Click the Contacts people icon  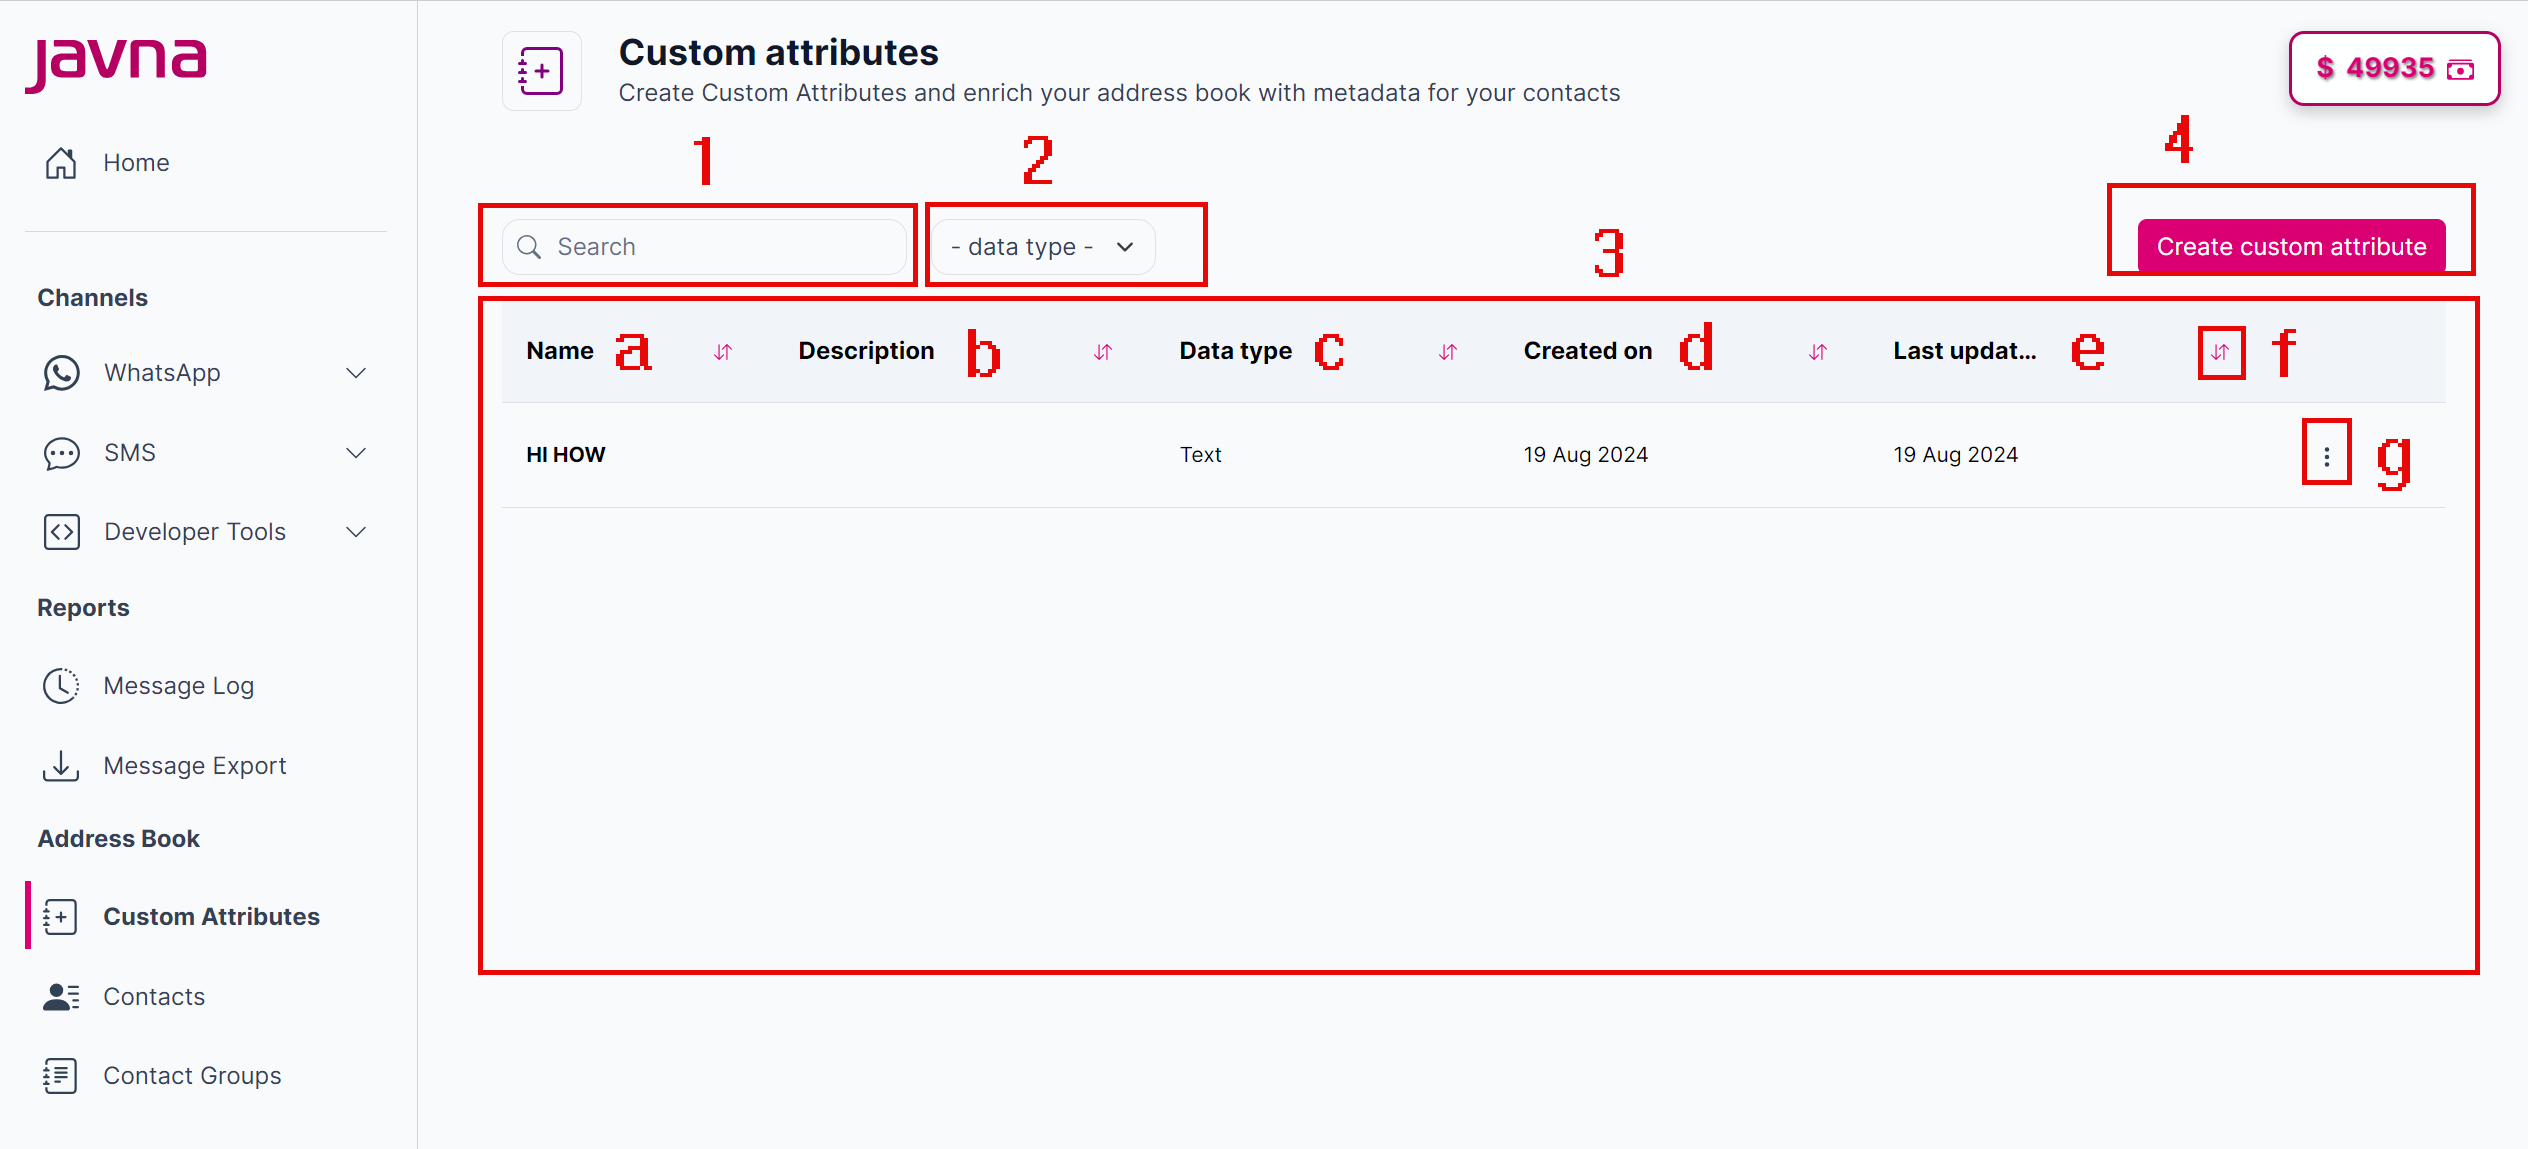click(61, 996)
